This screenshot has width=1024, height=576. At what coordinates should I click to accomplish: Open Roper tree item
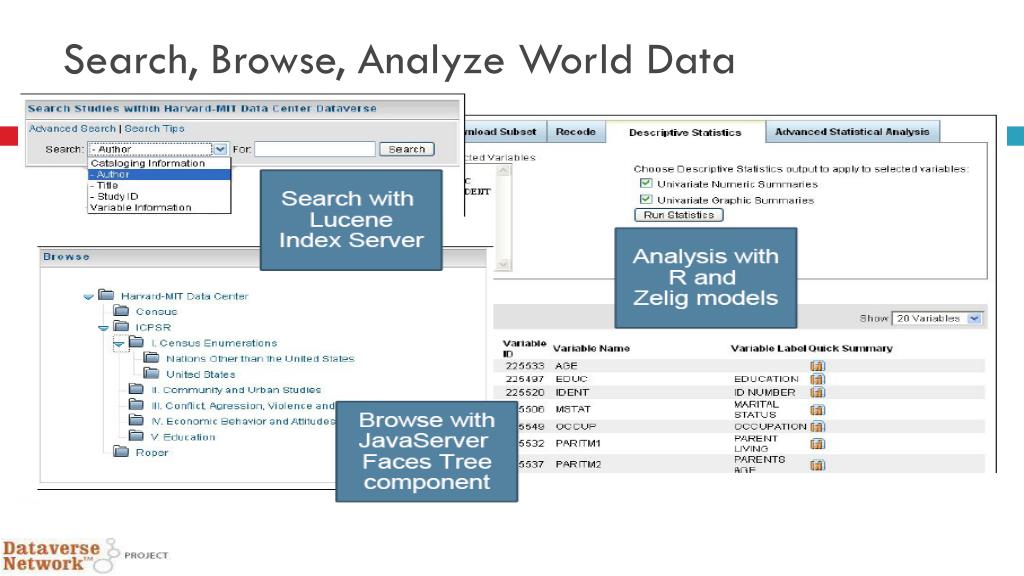coord(152,453)
